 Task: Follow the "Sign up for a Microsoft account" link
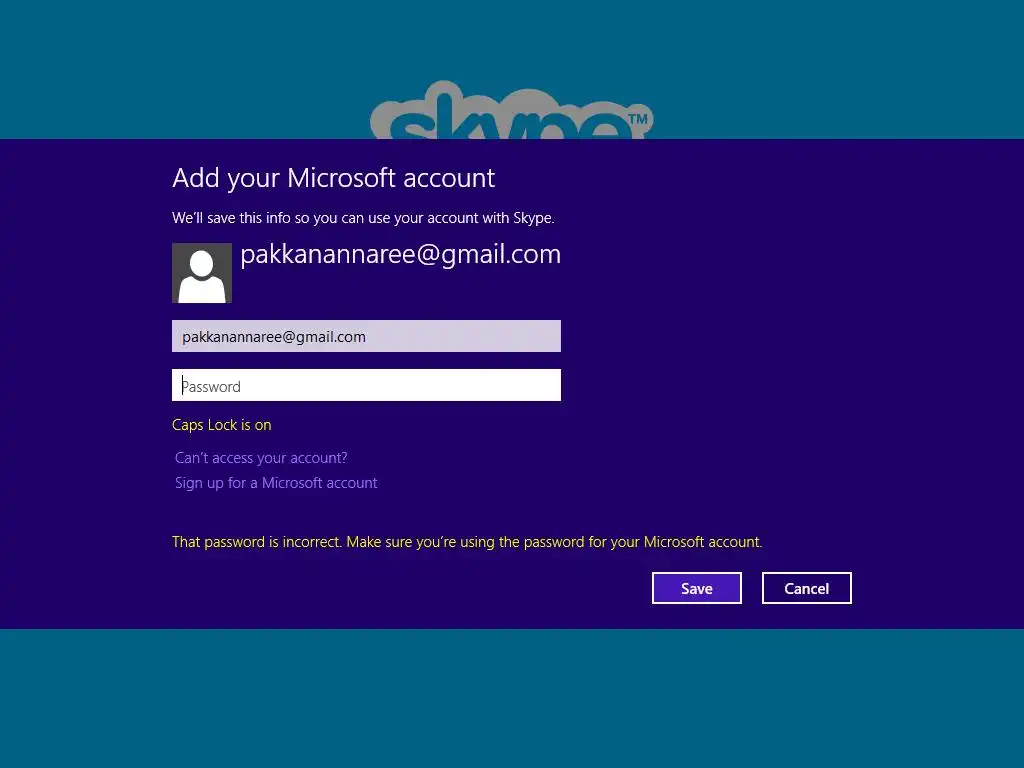click(276, 483)
